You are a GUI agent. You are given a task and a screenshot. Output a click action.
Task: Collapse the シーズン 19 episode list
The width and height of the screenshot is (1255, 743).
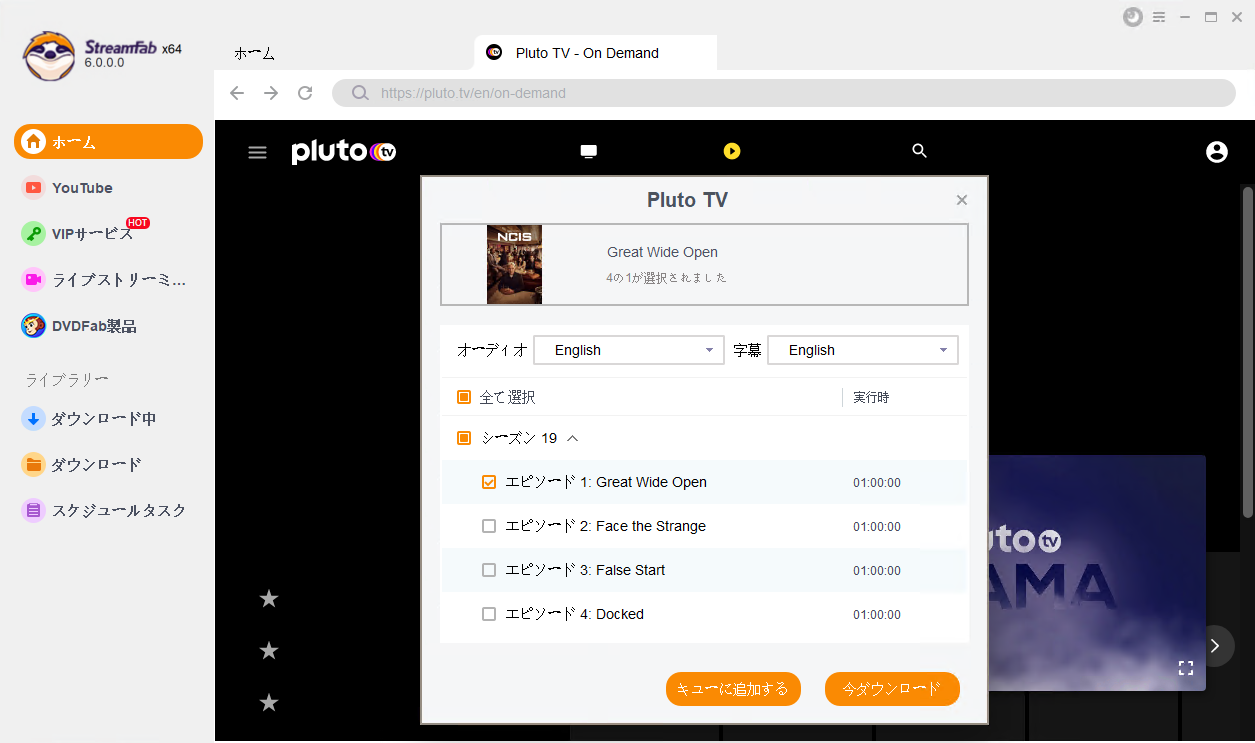[573, 438]
